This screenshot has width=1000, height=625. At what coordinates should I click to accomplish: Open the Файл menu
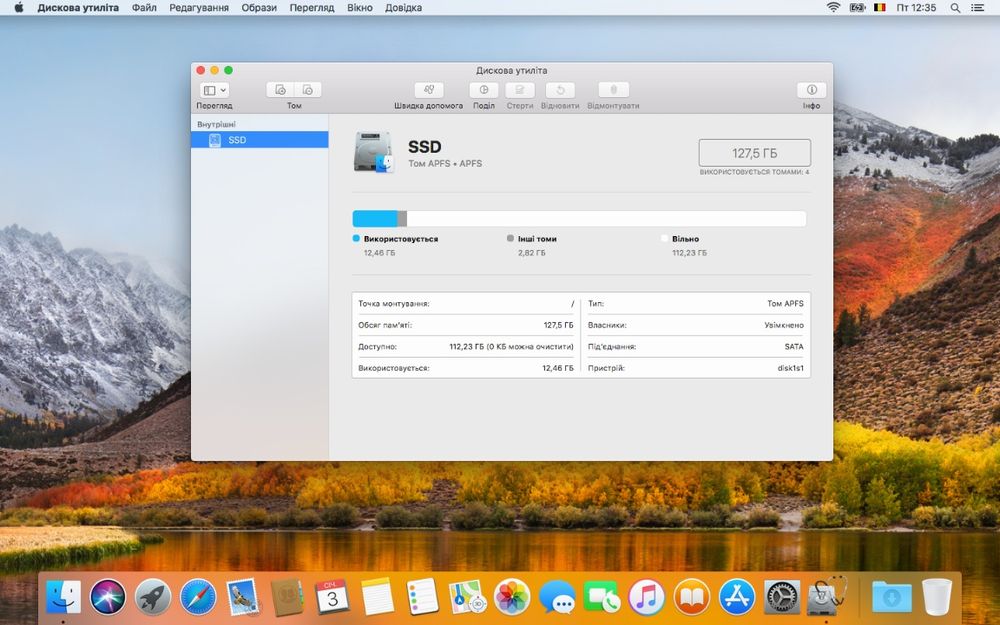point(144,8)
